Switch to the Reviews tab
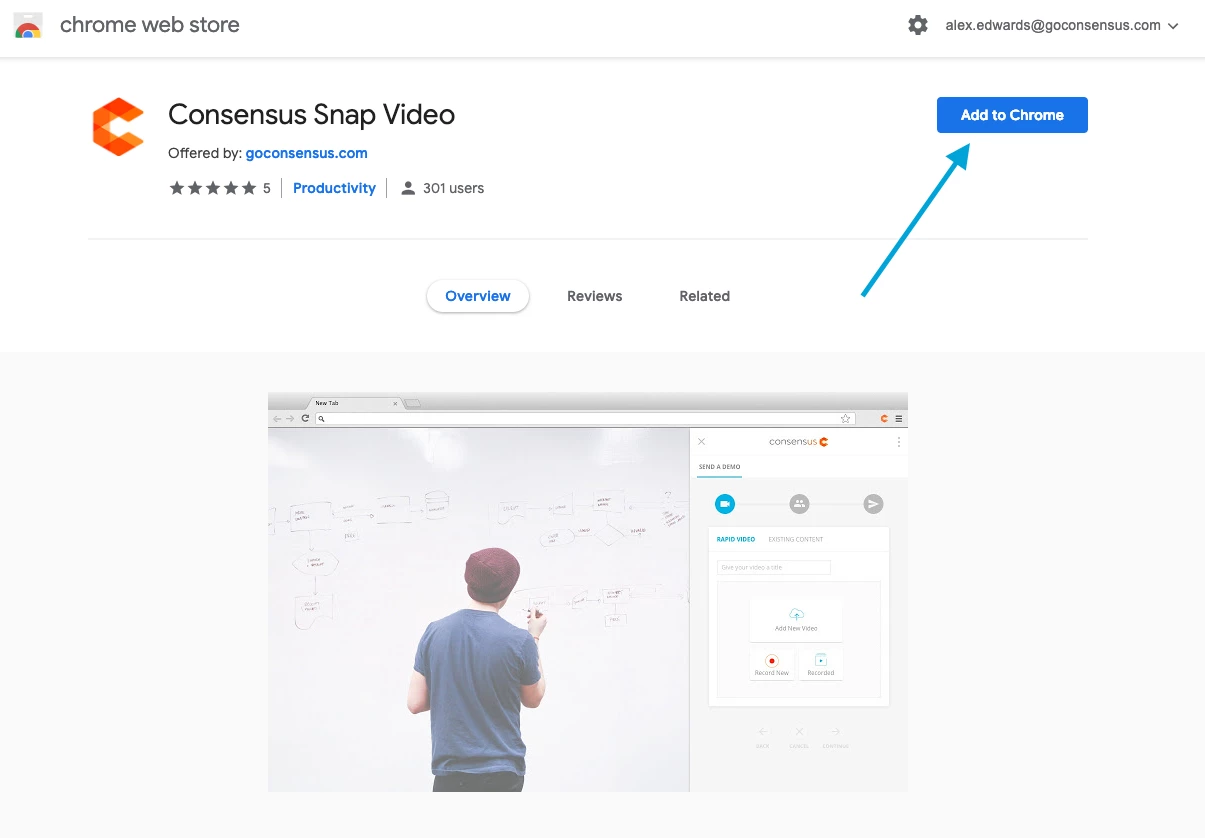 coord(595,296)
